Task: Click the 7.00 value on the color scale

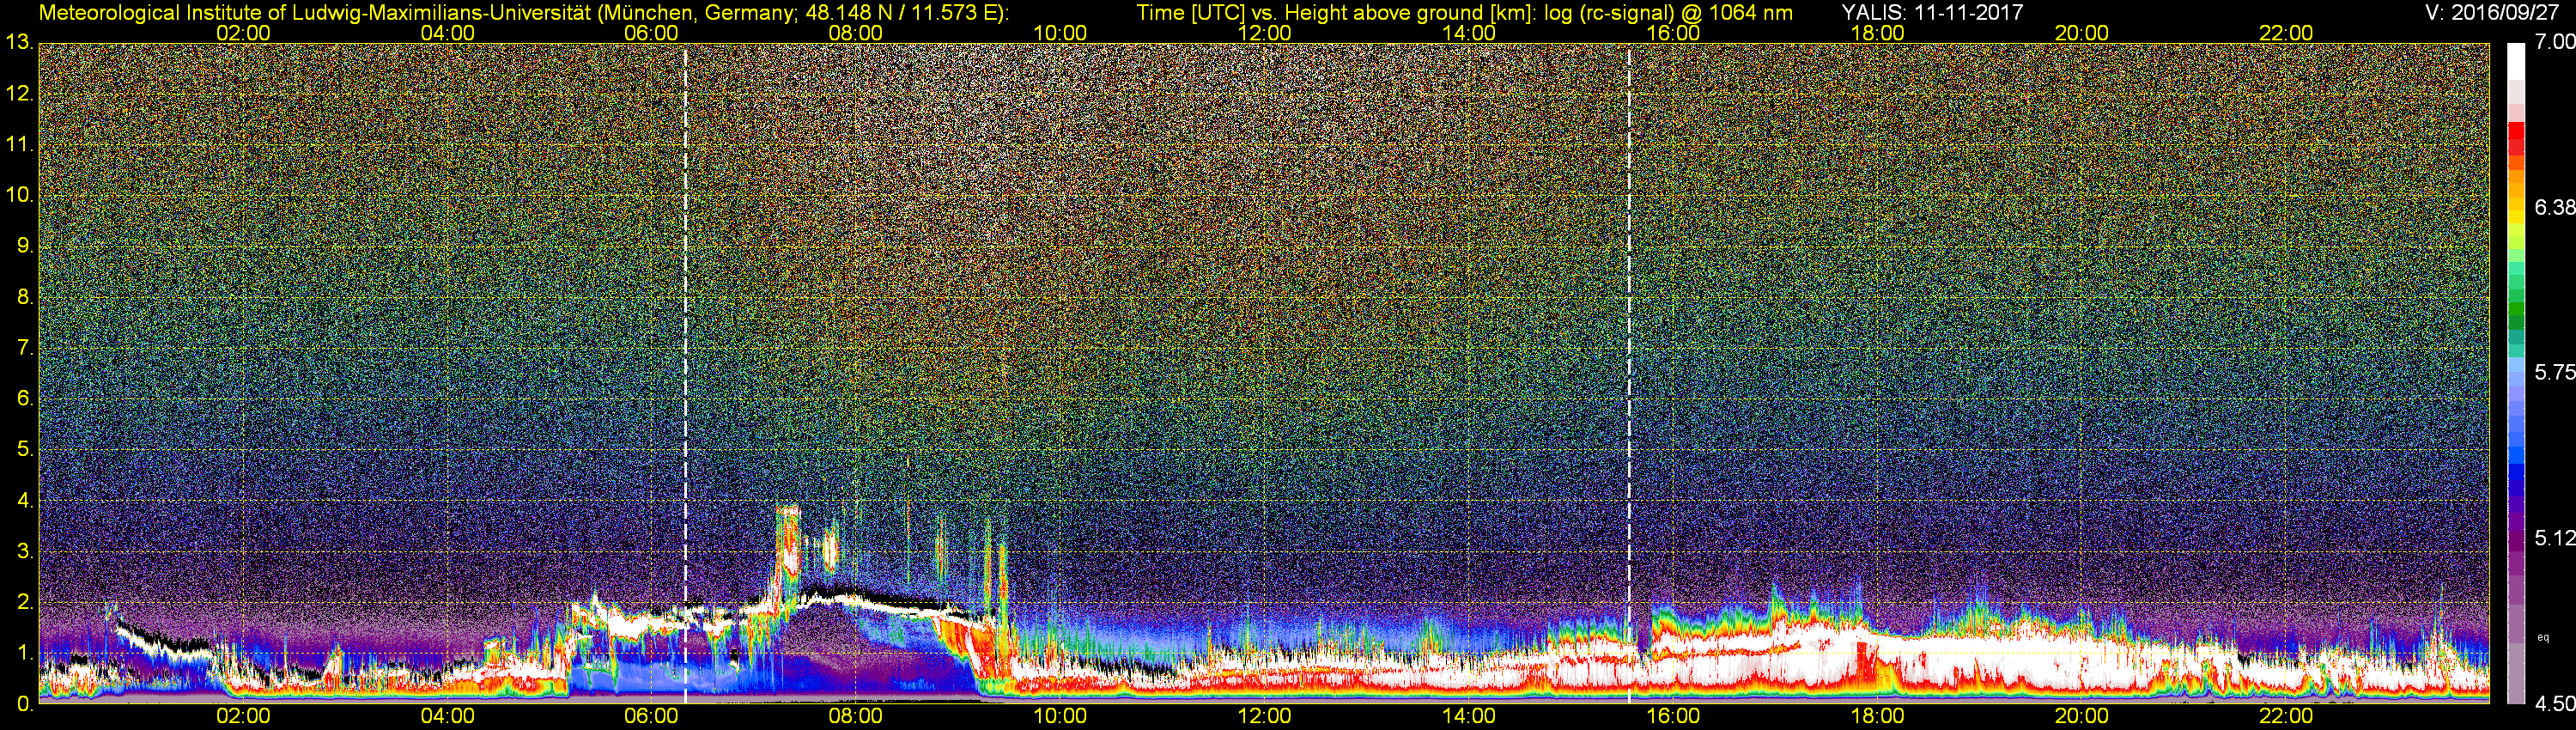Action: [x=2554, y=41]
